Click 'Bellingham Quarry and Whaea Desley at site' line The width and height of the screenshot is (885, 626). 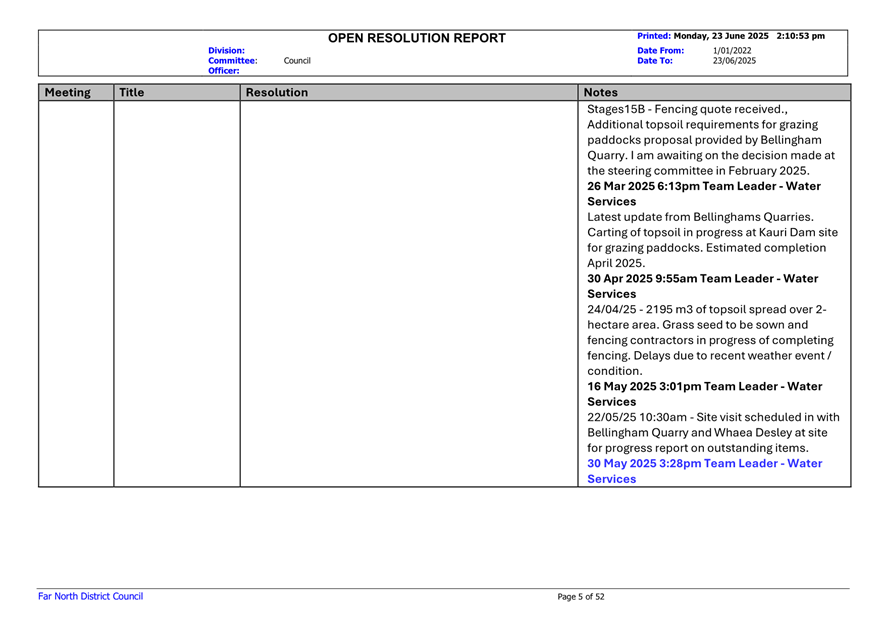(707, 432)
